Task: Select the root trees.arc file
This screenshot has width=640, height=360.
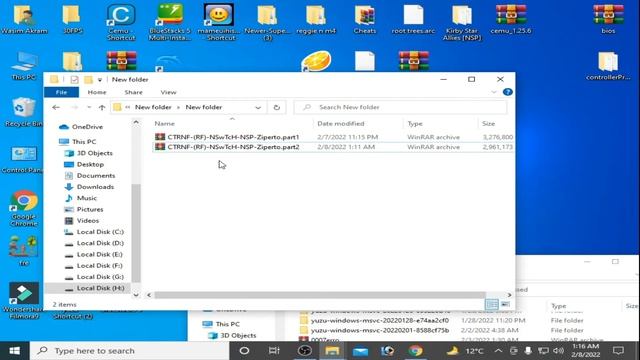Action: pyautogui.click(x=413, y=19)
